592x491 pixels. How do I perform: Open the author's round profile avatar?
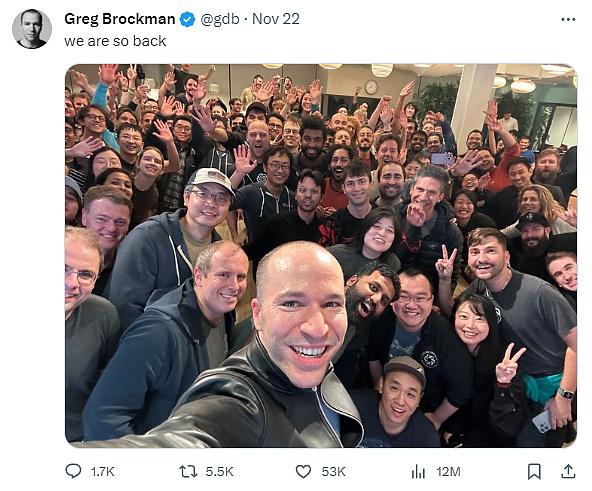[32, 29]
